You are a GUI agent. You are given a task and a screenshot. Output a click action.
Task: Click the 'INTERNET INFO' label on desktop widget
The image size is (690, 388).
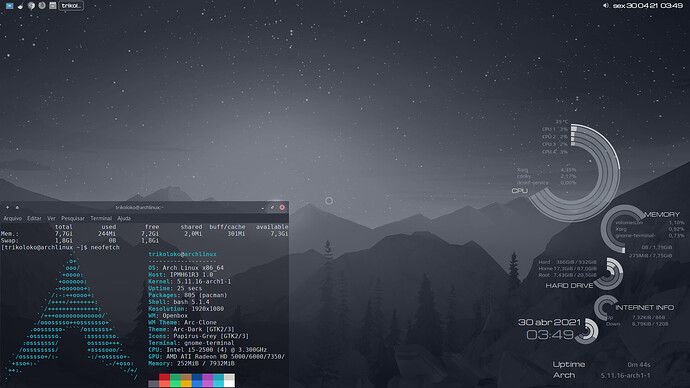645,307
